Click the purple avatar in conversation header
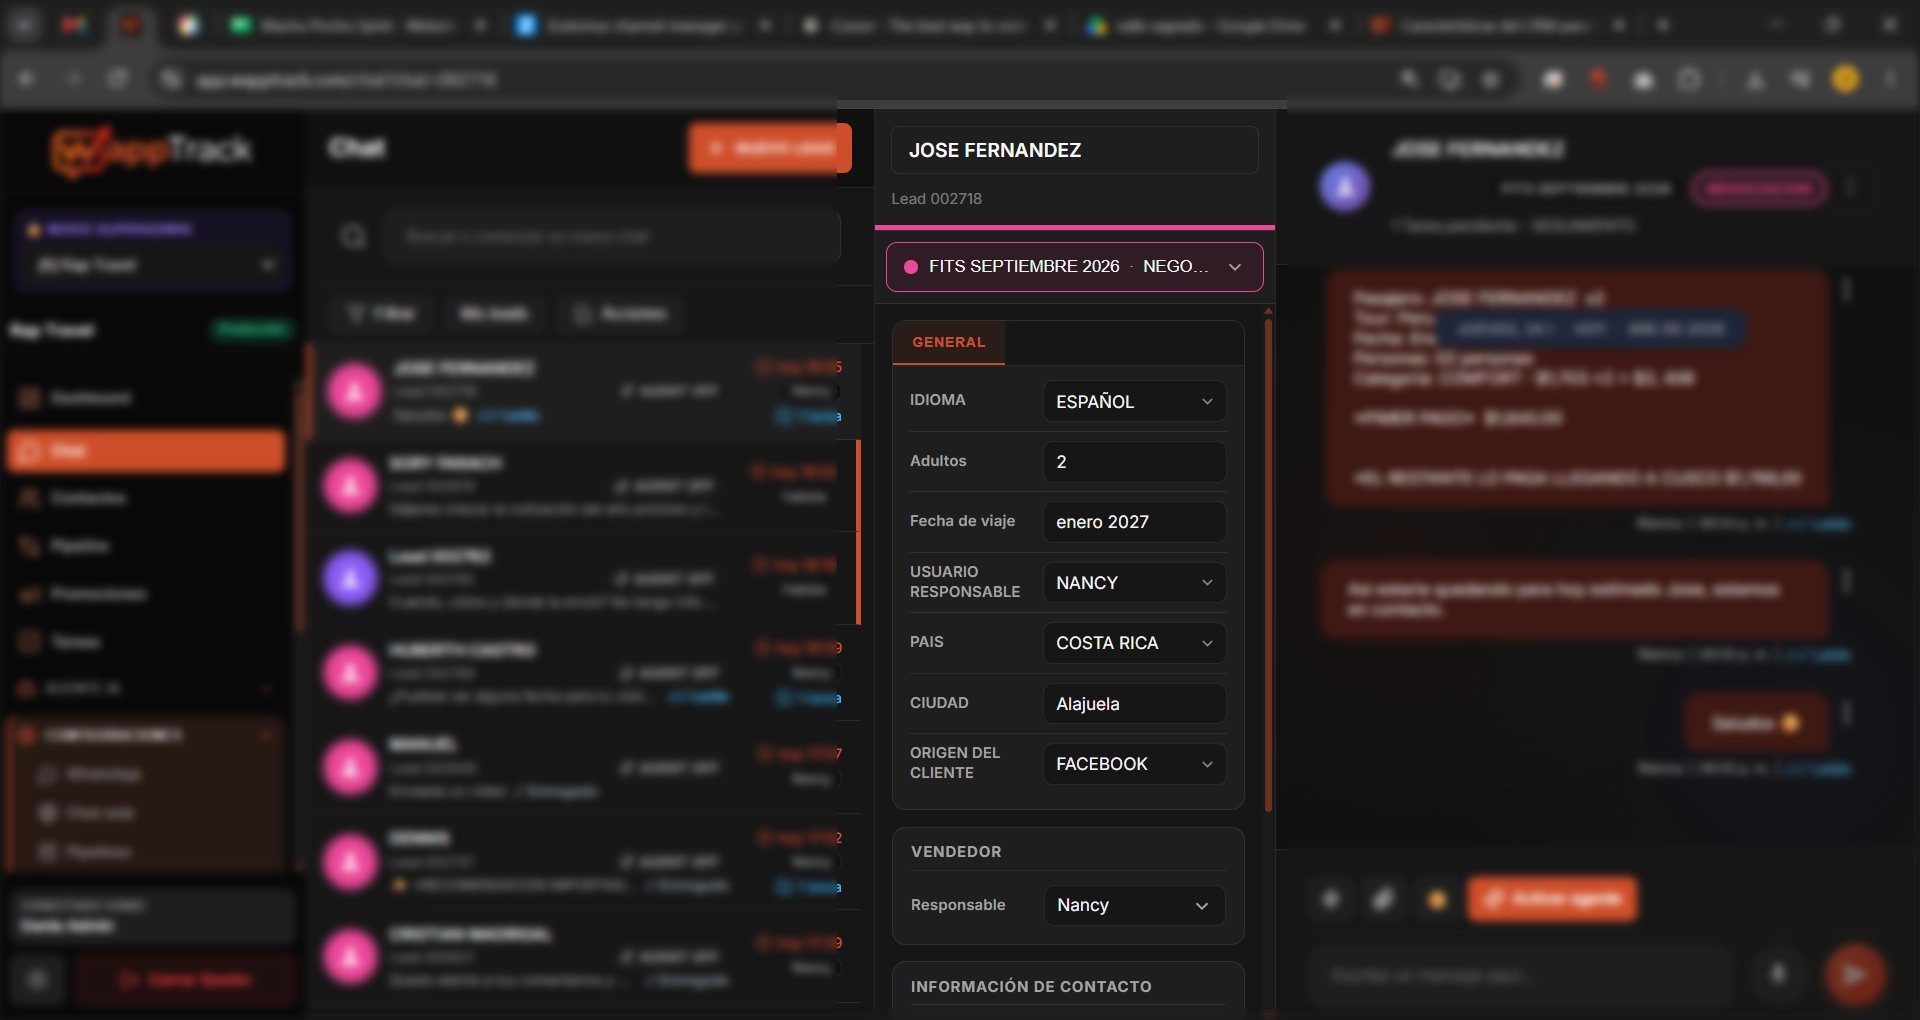1920x1020 pixels. coord(1345,187)
